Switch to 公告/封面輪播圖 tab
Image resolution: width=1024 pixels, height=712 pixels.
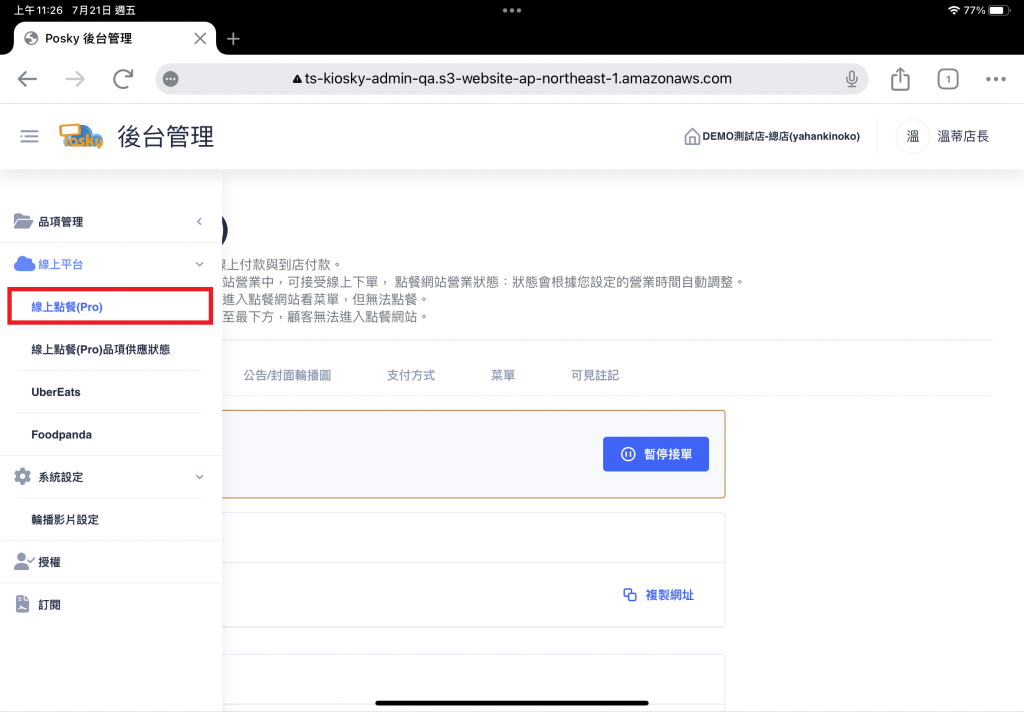(x=287, y=375)
